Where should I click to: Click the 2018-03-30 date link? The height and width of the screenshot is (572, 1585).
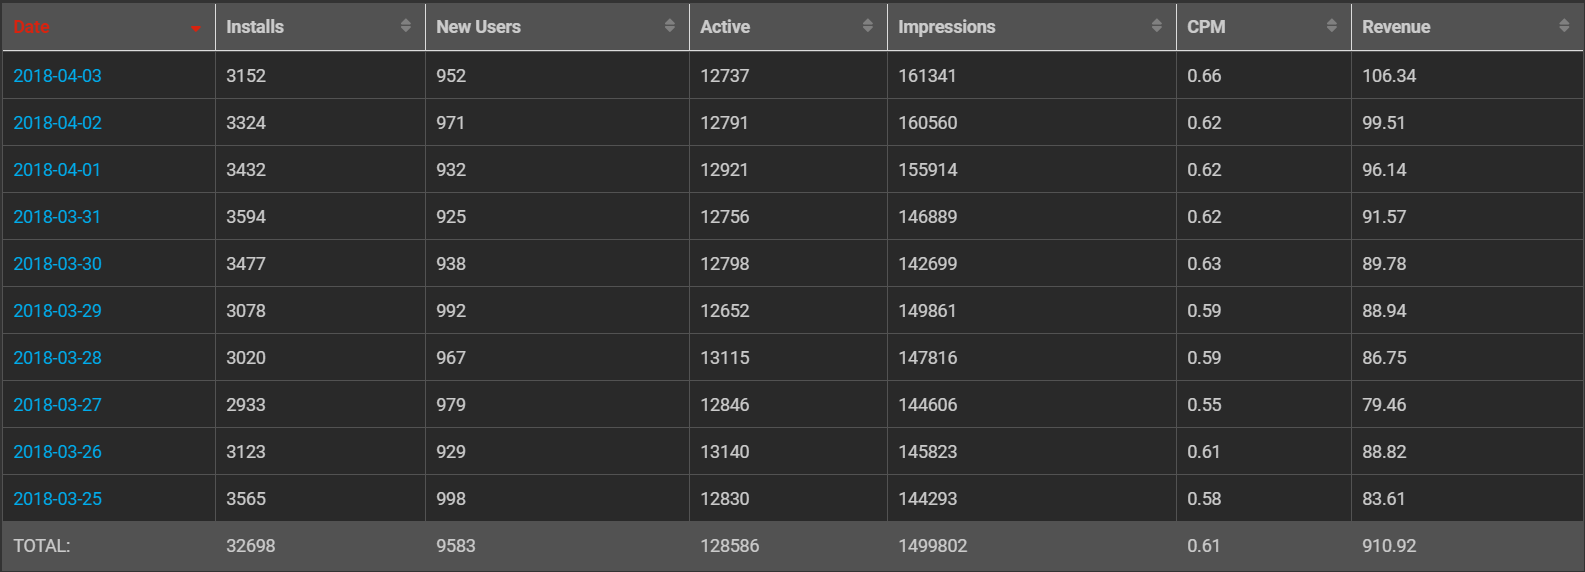(x=57, y=264)
